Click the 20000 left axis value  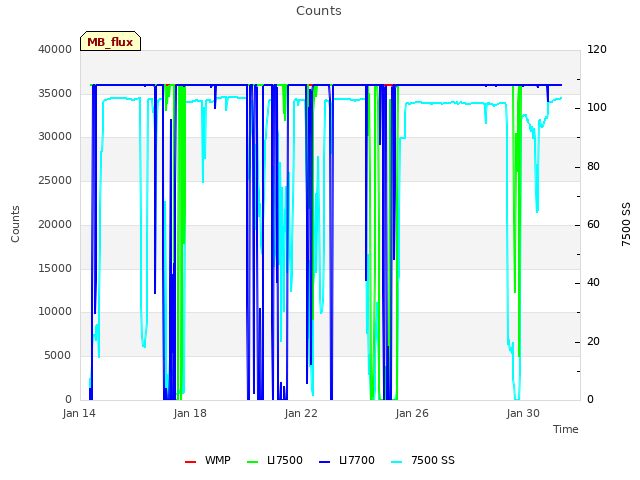click(x=55, y=224)
